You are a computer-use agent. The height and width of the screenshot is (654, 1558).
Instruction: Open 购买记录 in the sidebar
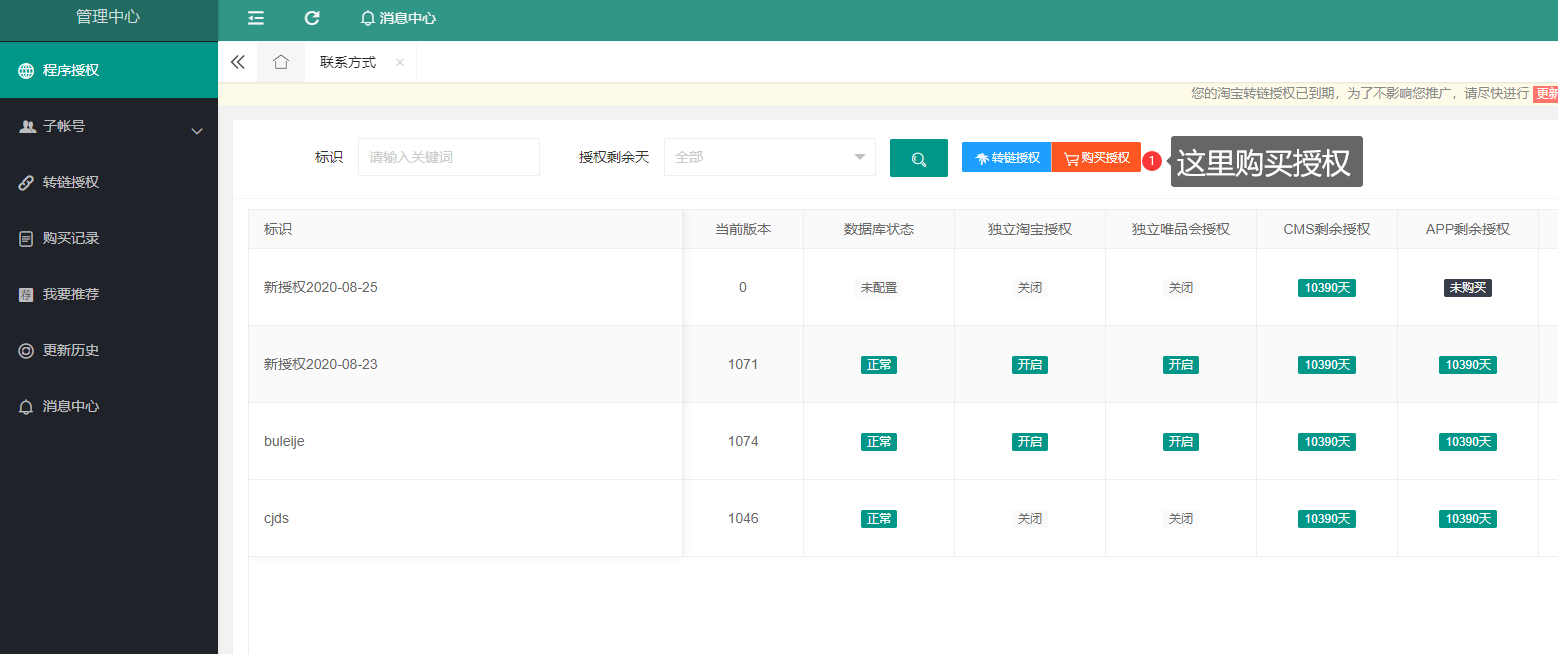point(109,238)
